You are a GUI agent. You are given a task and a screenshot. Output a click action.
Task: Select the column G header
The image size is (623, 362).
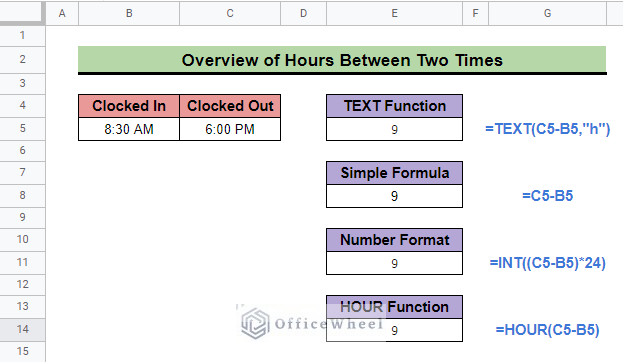pyautogui.click(x=548, y=13)
